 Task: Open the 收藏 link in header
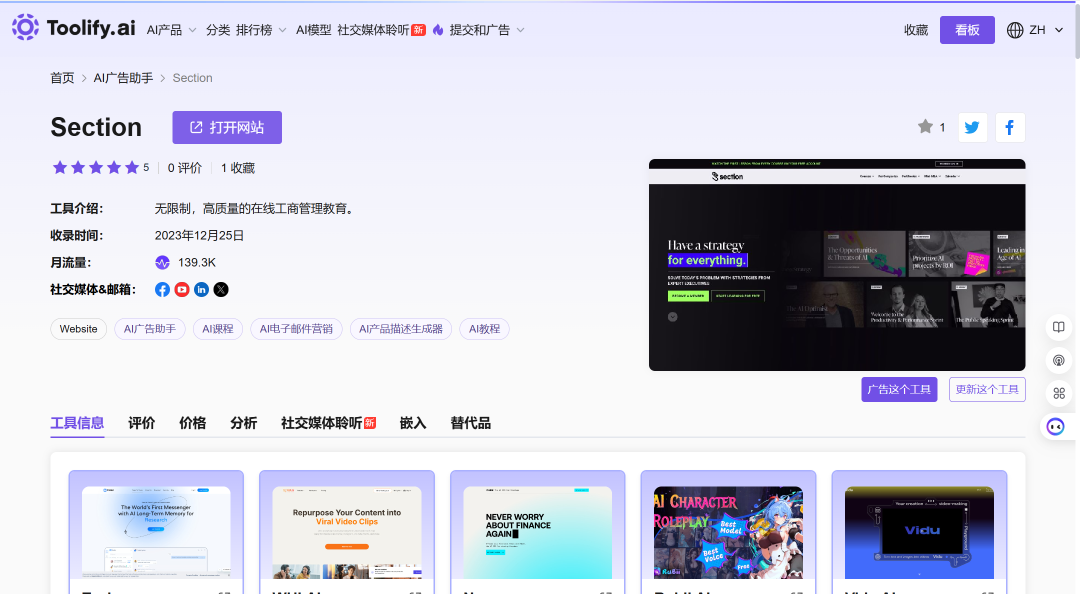tap(916, 30)
